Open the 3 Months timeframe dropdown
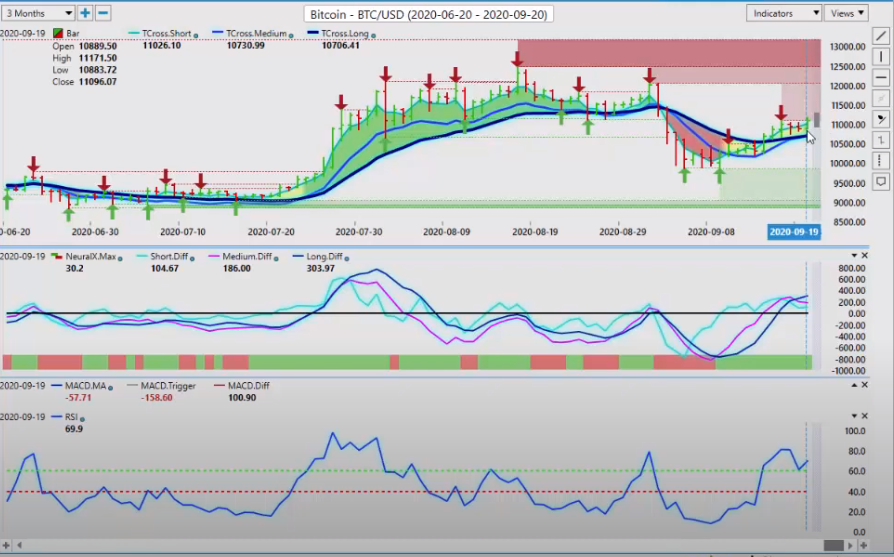The image size is (894, 557). [x=38, y=13]
